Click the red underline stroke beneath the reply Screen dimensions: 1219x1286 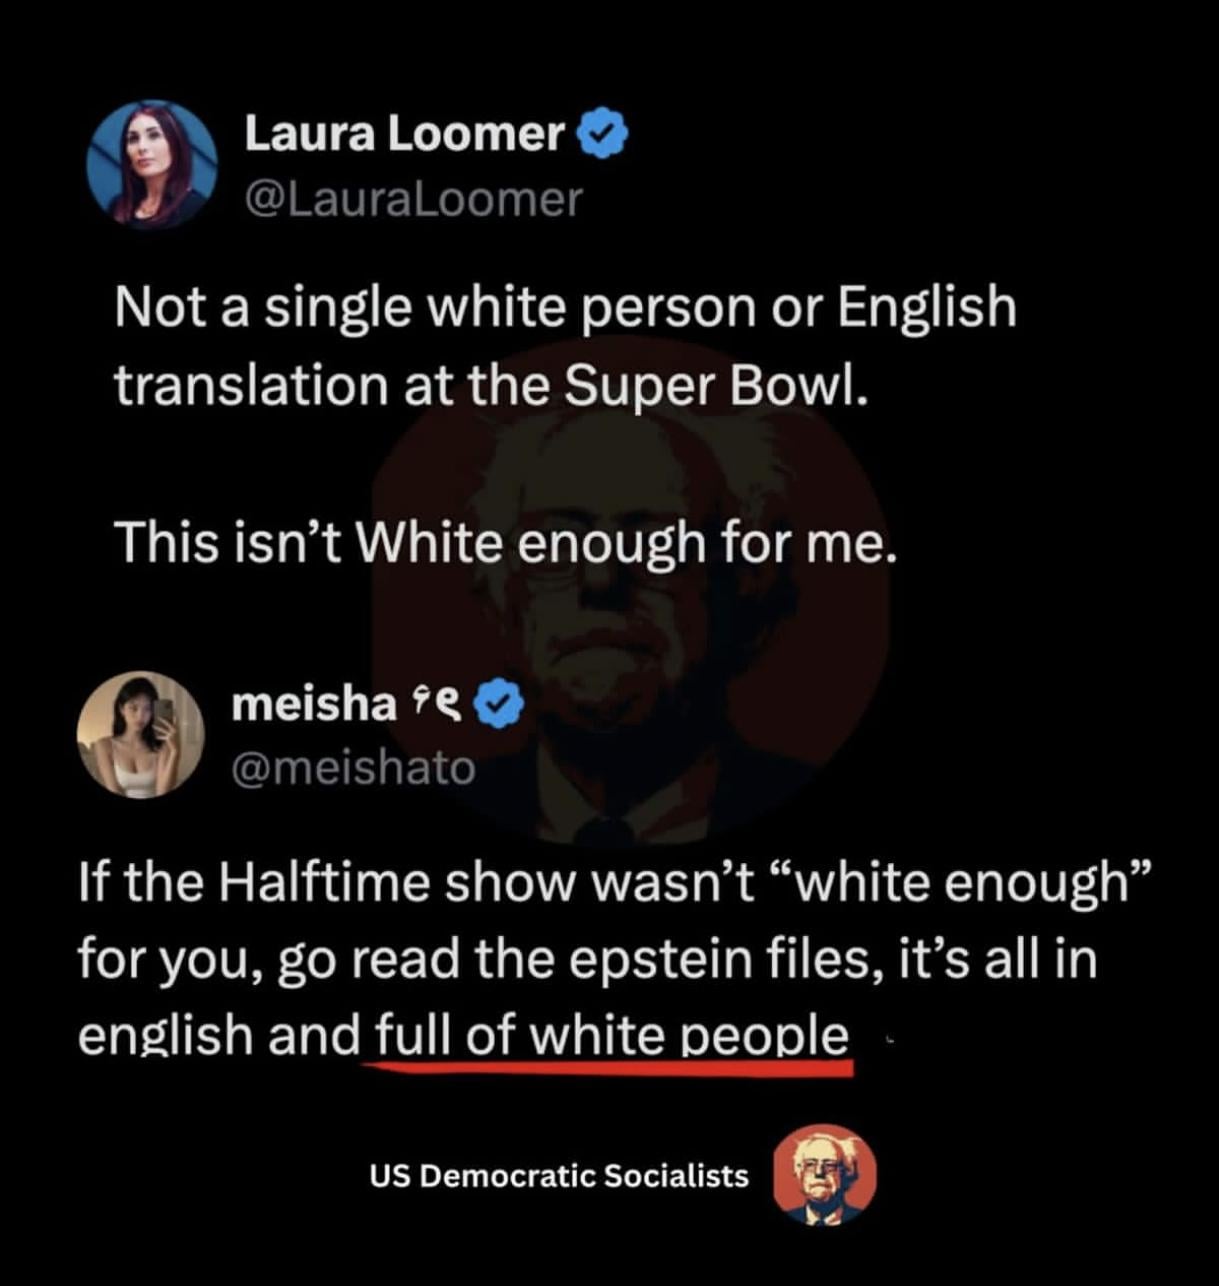pos(607,1068)
